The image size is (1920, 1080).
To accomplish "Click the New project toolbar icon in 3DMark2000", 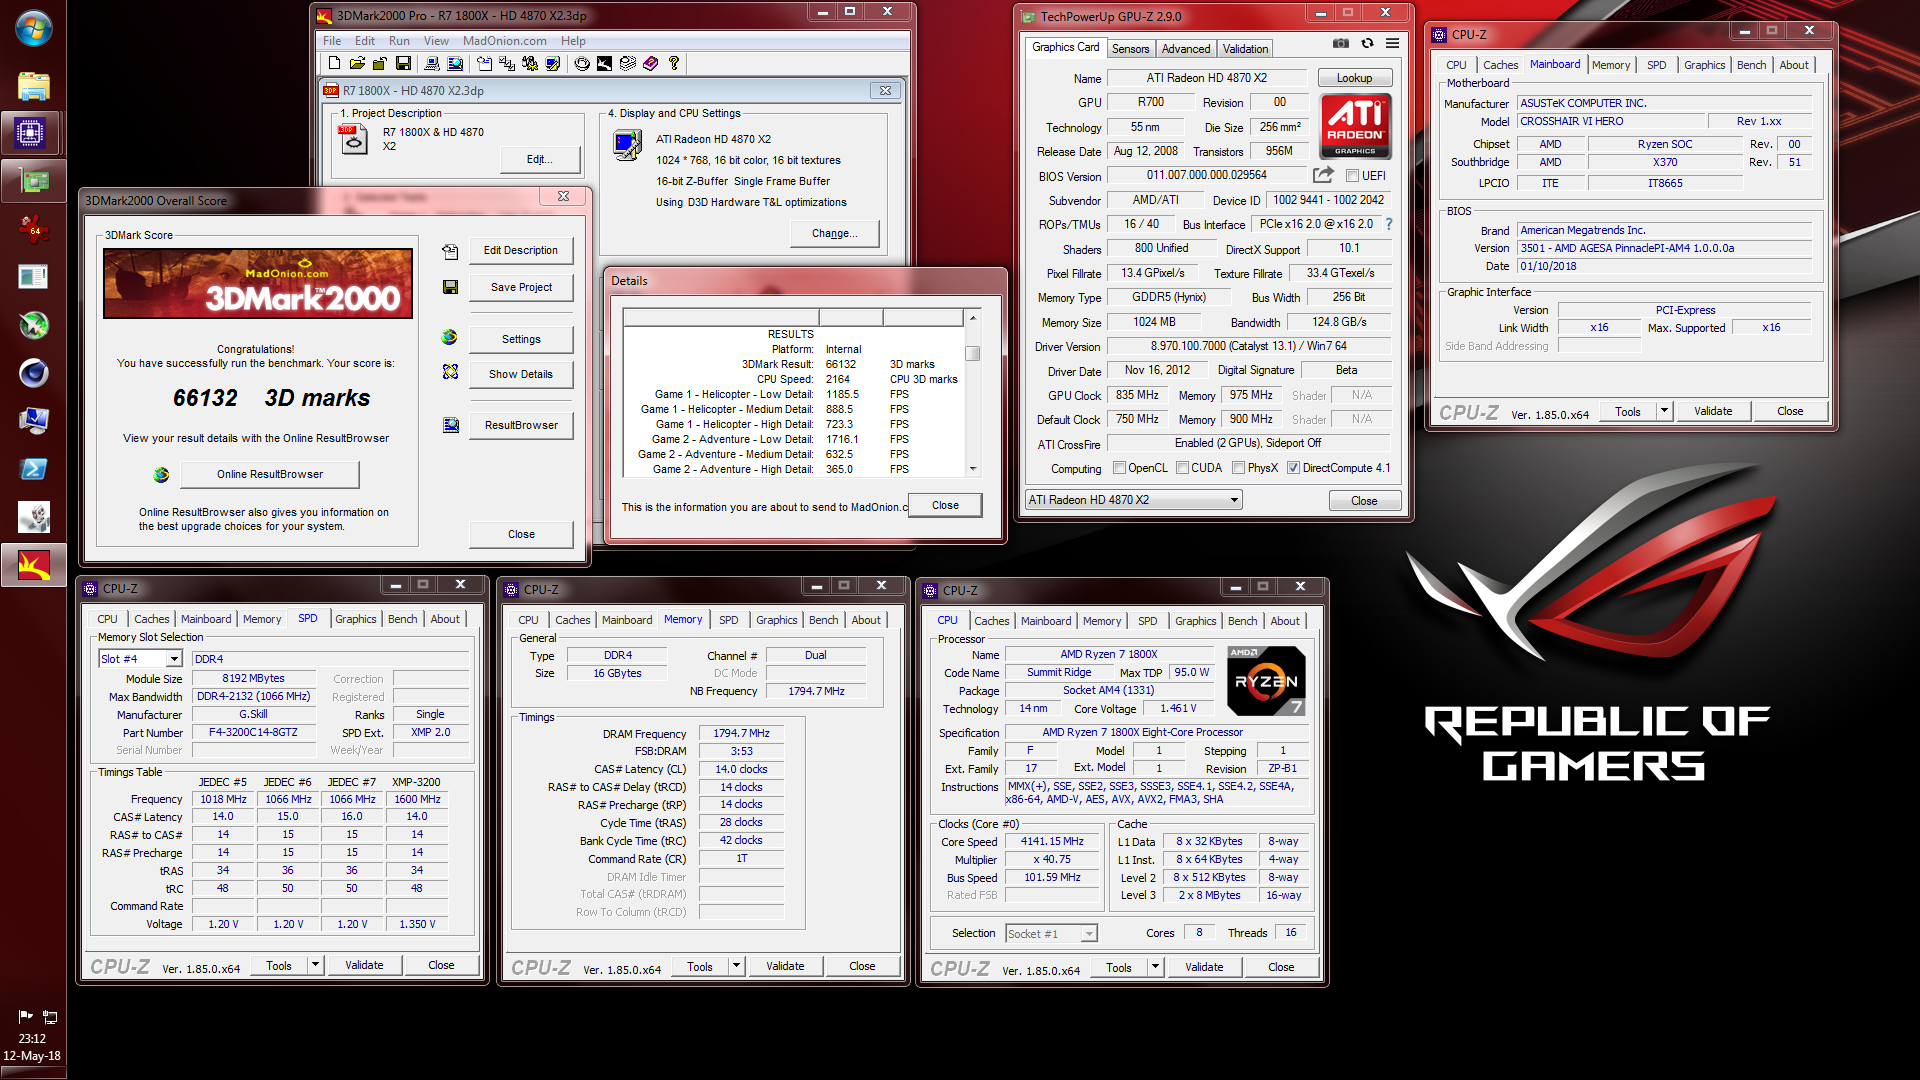I will click(334, 64).
